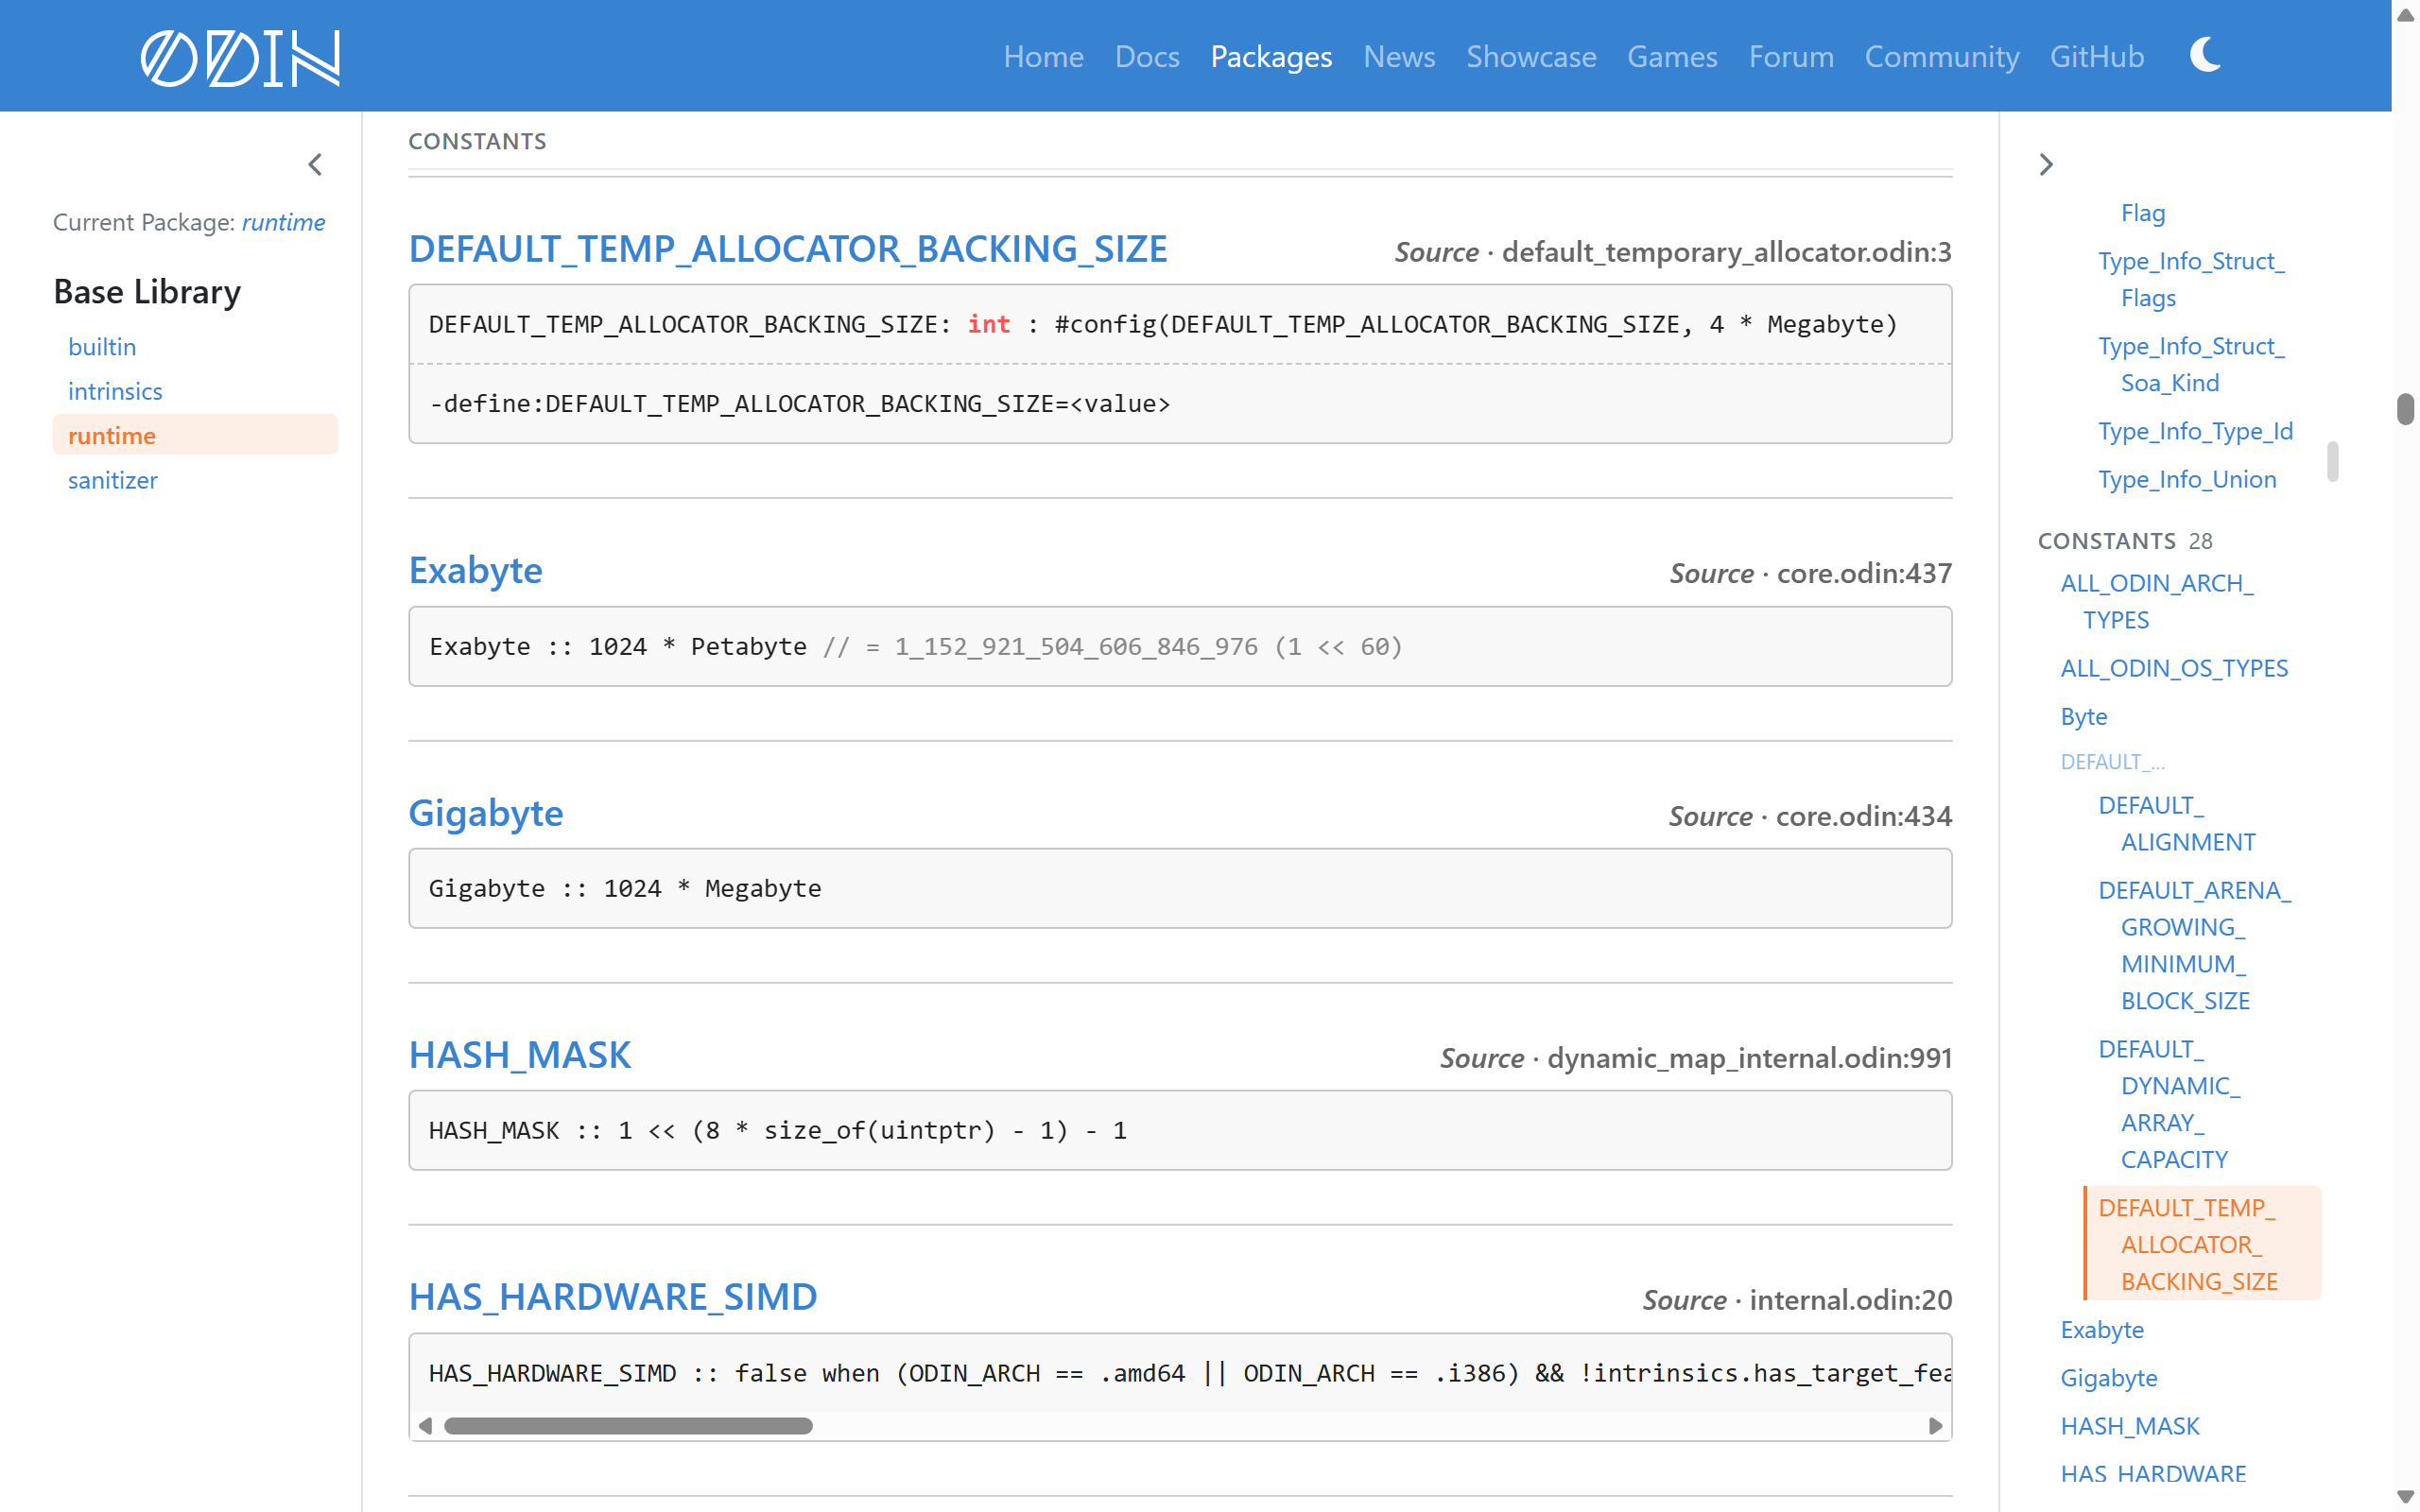The width and height of the screenshot is (2420, 1512).
Task: Open source core.odin:437 link
Action: point(1864,573)
